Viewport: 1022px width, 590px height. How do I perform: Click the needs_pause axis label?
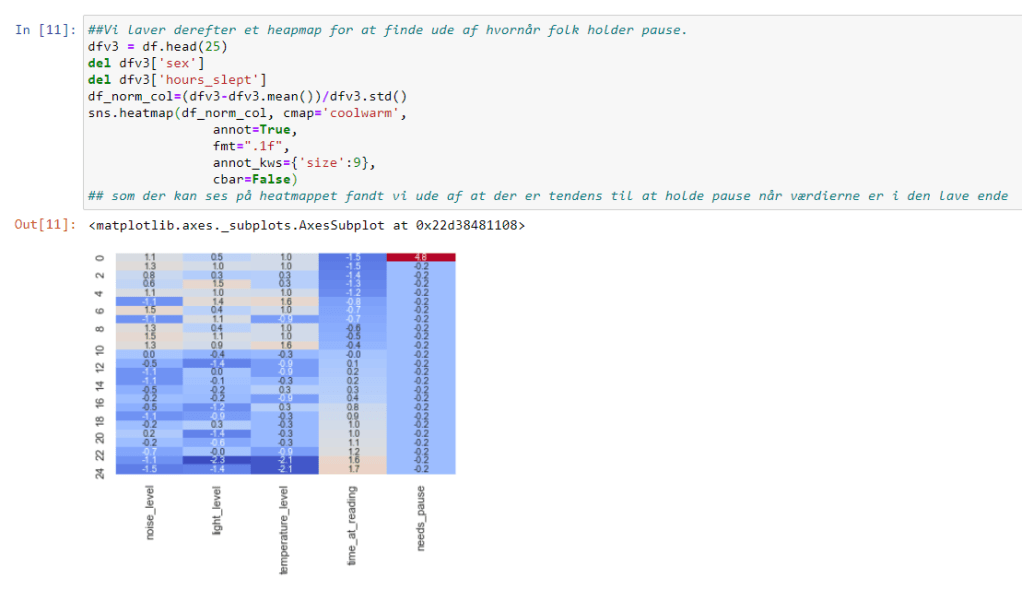point(421,519)
